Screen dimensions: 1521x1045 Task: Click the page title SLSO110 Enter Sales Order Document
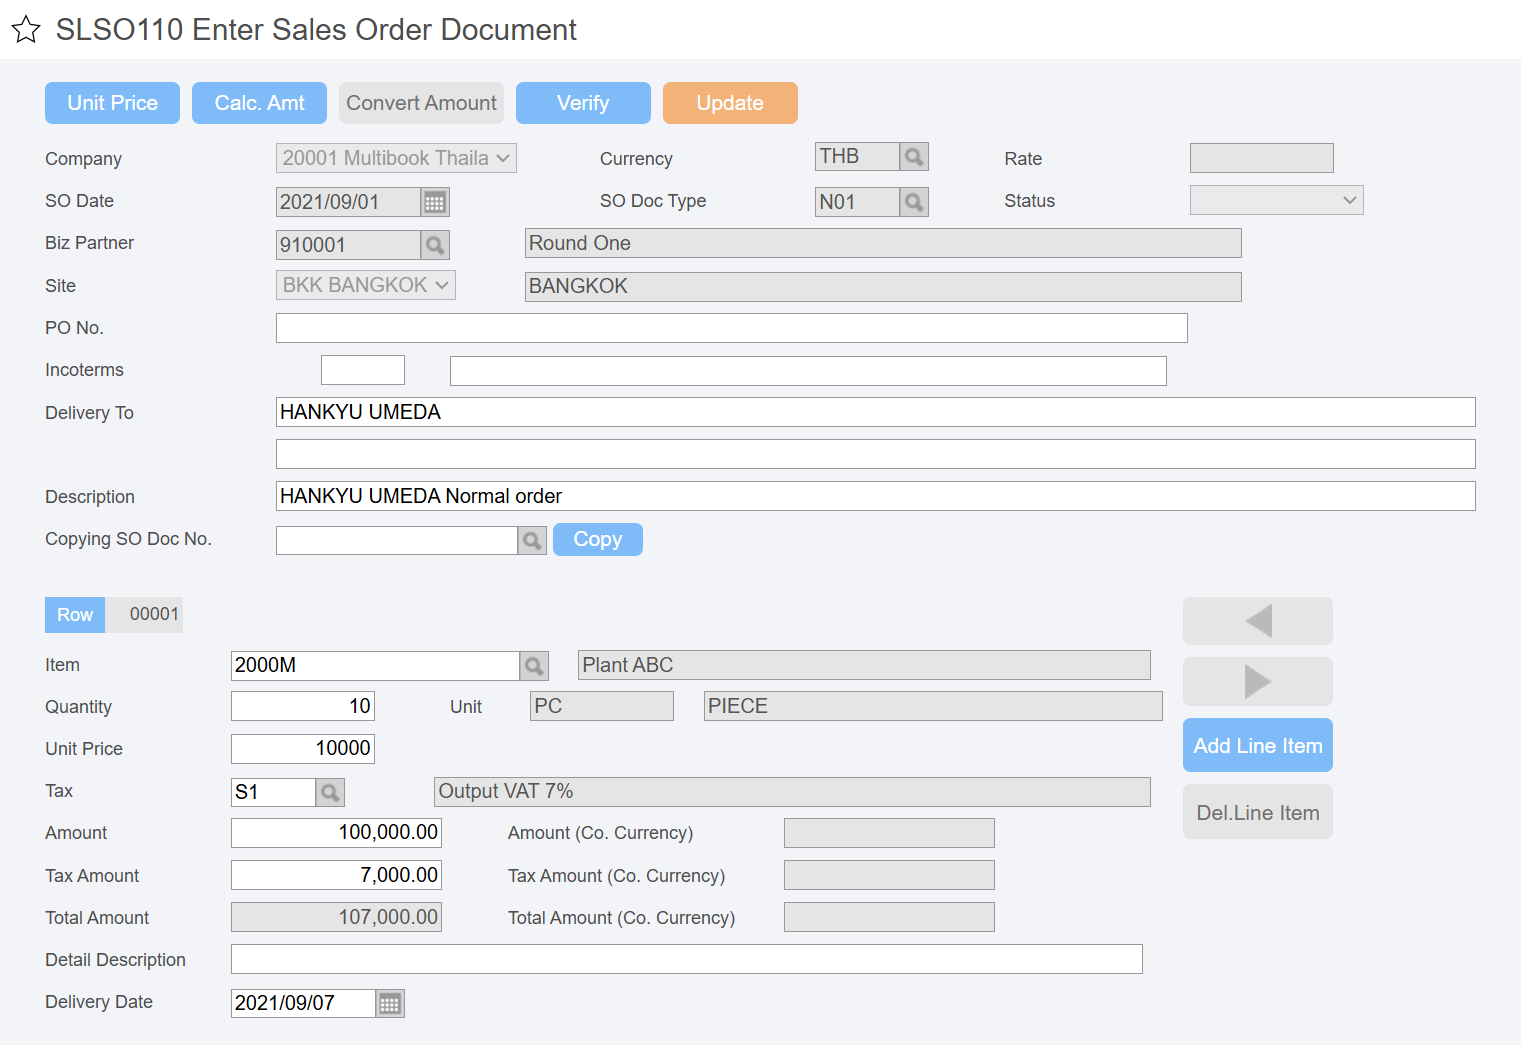[316, 30]
